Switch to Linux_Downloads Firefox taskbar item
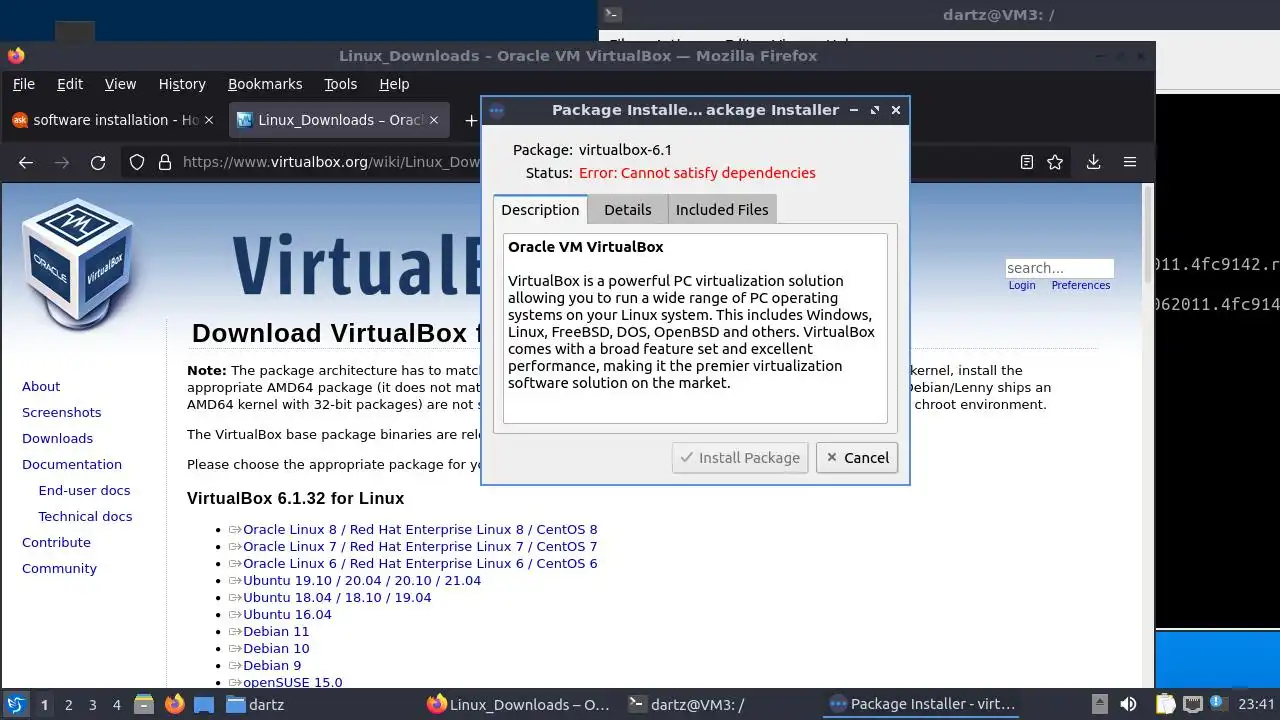 point(518,705)
